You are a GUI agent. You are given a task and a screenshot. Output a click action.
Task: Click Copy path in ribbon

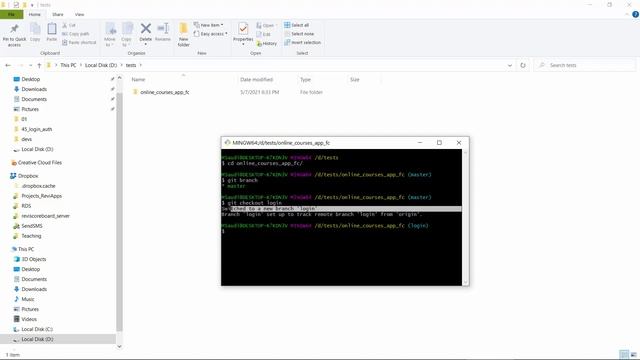[76, 34]
